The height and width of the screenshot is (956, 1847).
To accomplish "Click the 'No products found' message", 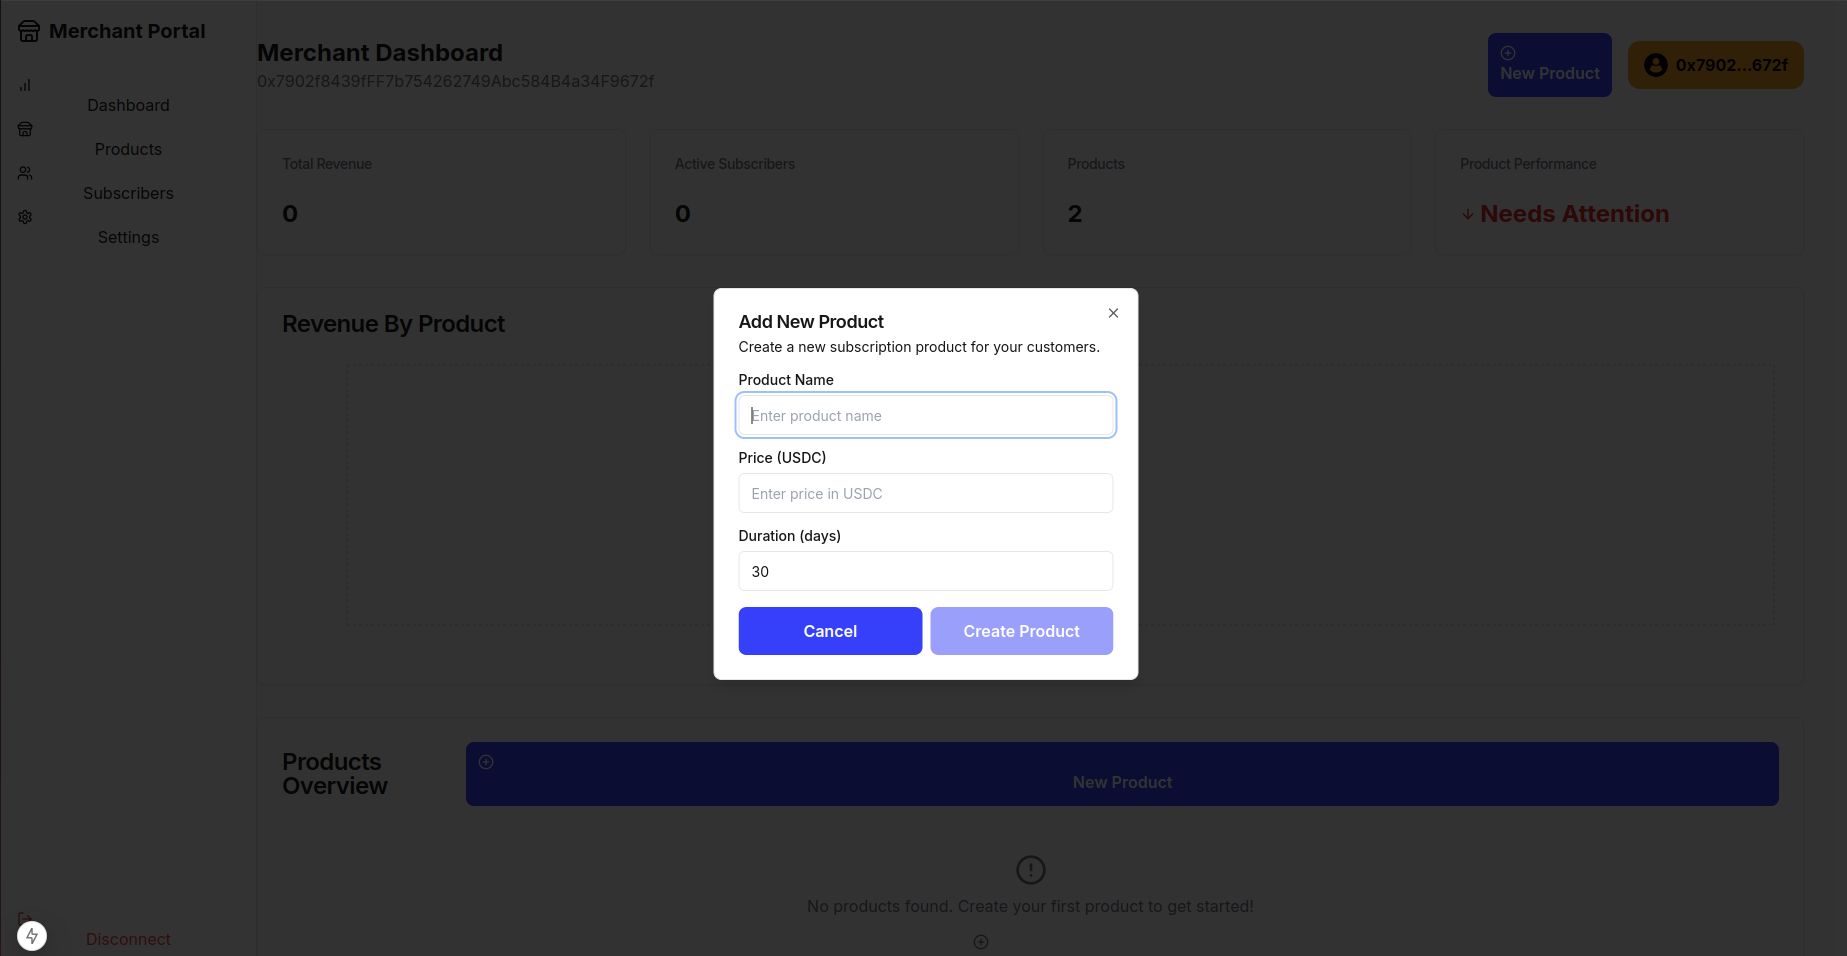I will click(x=1030, y=906).
